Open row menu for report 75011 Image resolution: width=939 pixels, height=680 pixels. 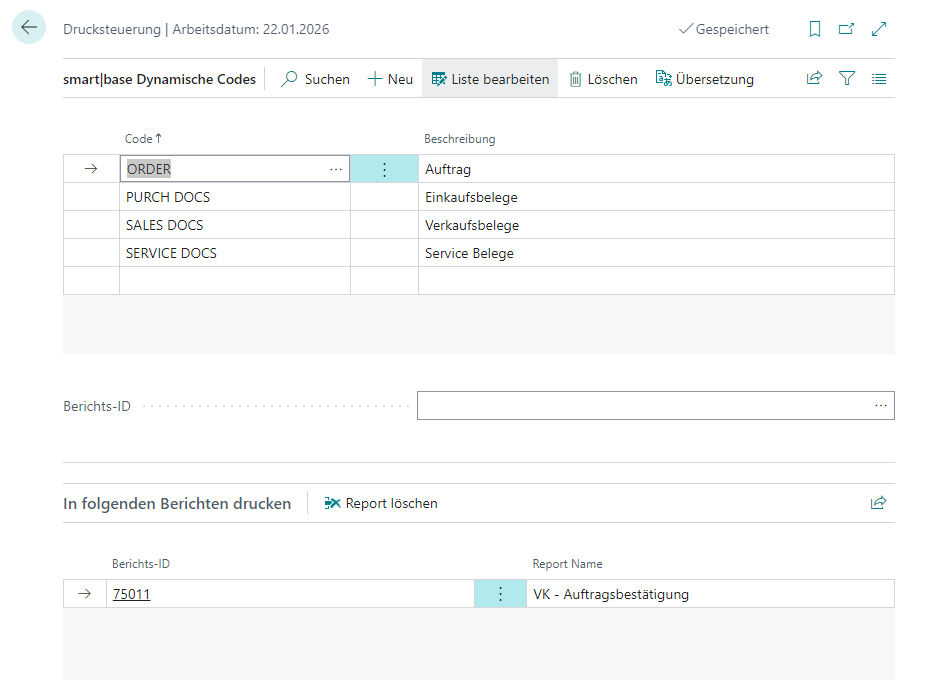coord(500,594)
